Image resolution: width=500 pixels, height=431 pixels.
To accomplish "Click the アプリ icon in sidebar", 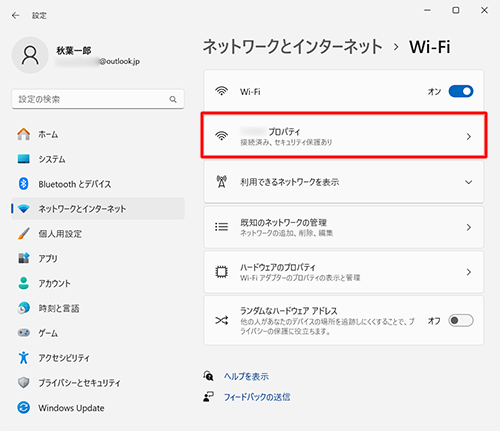I will point(24,258).
